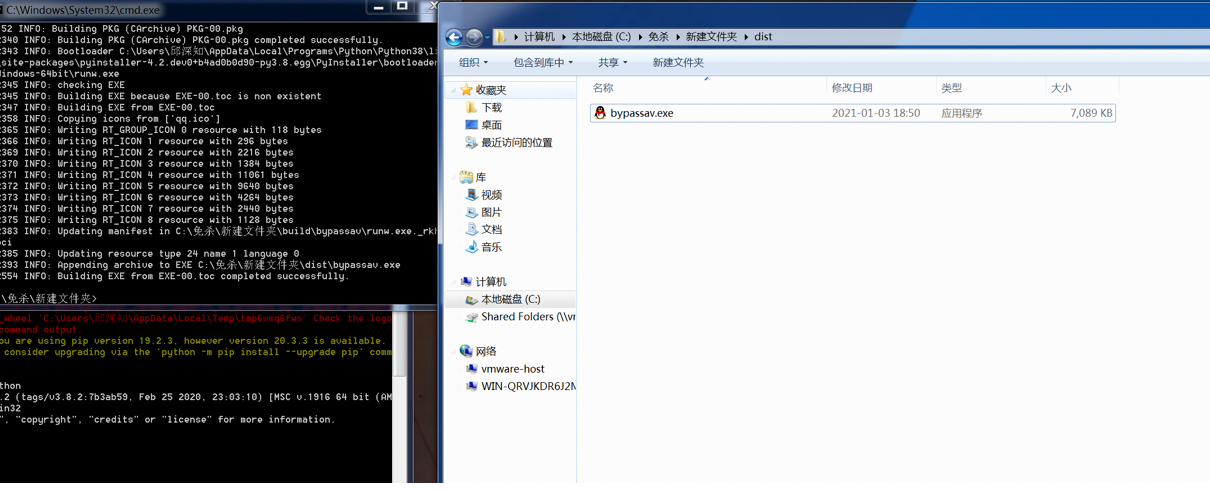Click the 最近访问的位置 icon
1210x490 pixels.
tap(472, 143)
